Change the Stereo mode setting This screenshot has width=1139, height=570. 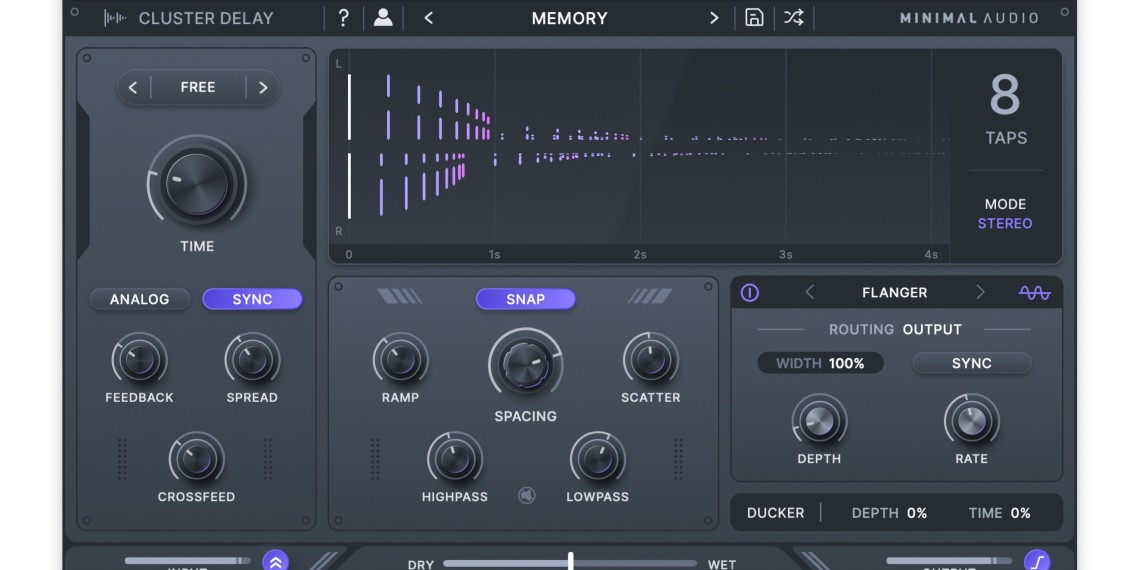click(1004, 224)
